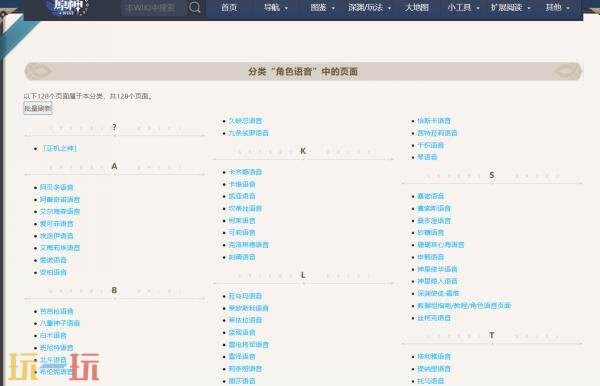Click the 批量刷新 button
600x386 pixels.
tap(38, 108)
